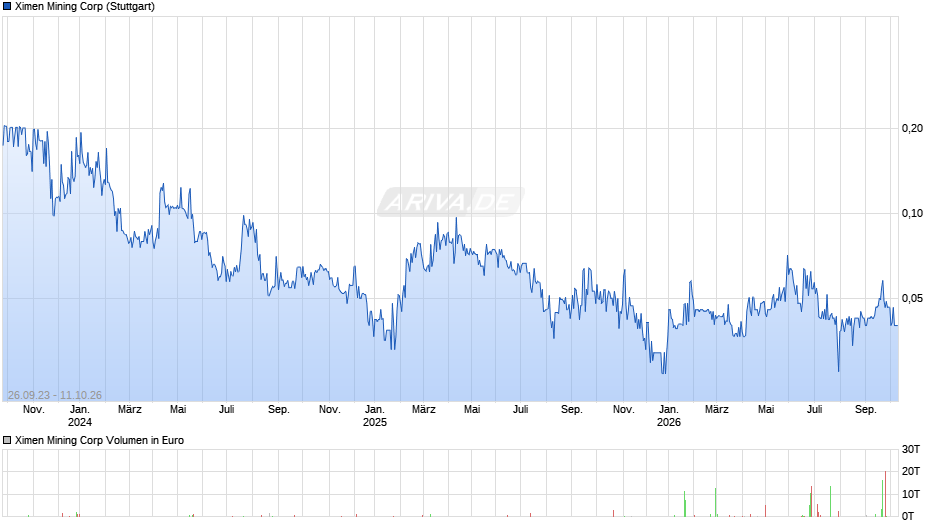Click the blue Ximen Mining Corp legend square
940x526 pixels.
pos(7,7)
